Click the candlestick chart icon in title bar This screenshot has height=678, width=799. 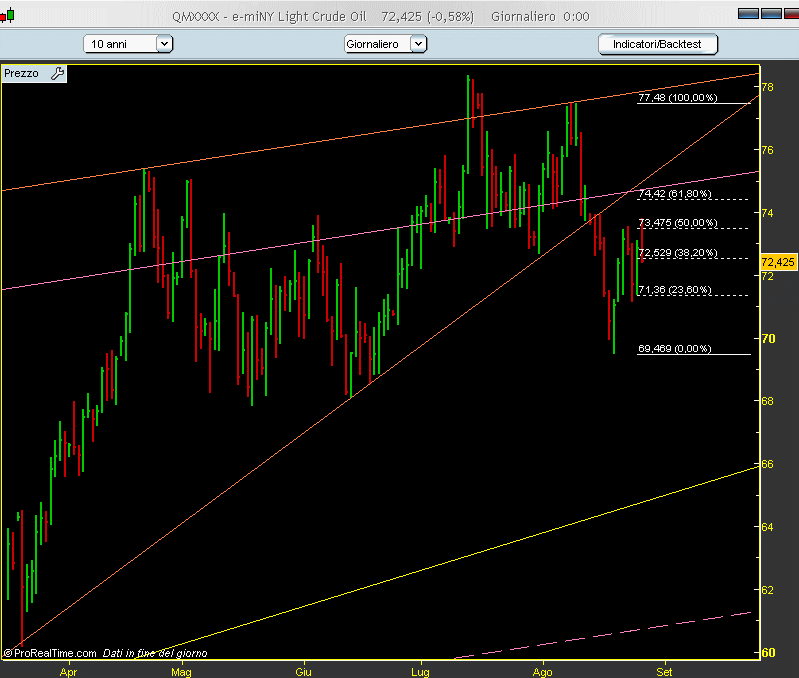pos(7,16)
